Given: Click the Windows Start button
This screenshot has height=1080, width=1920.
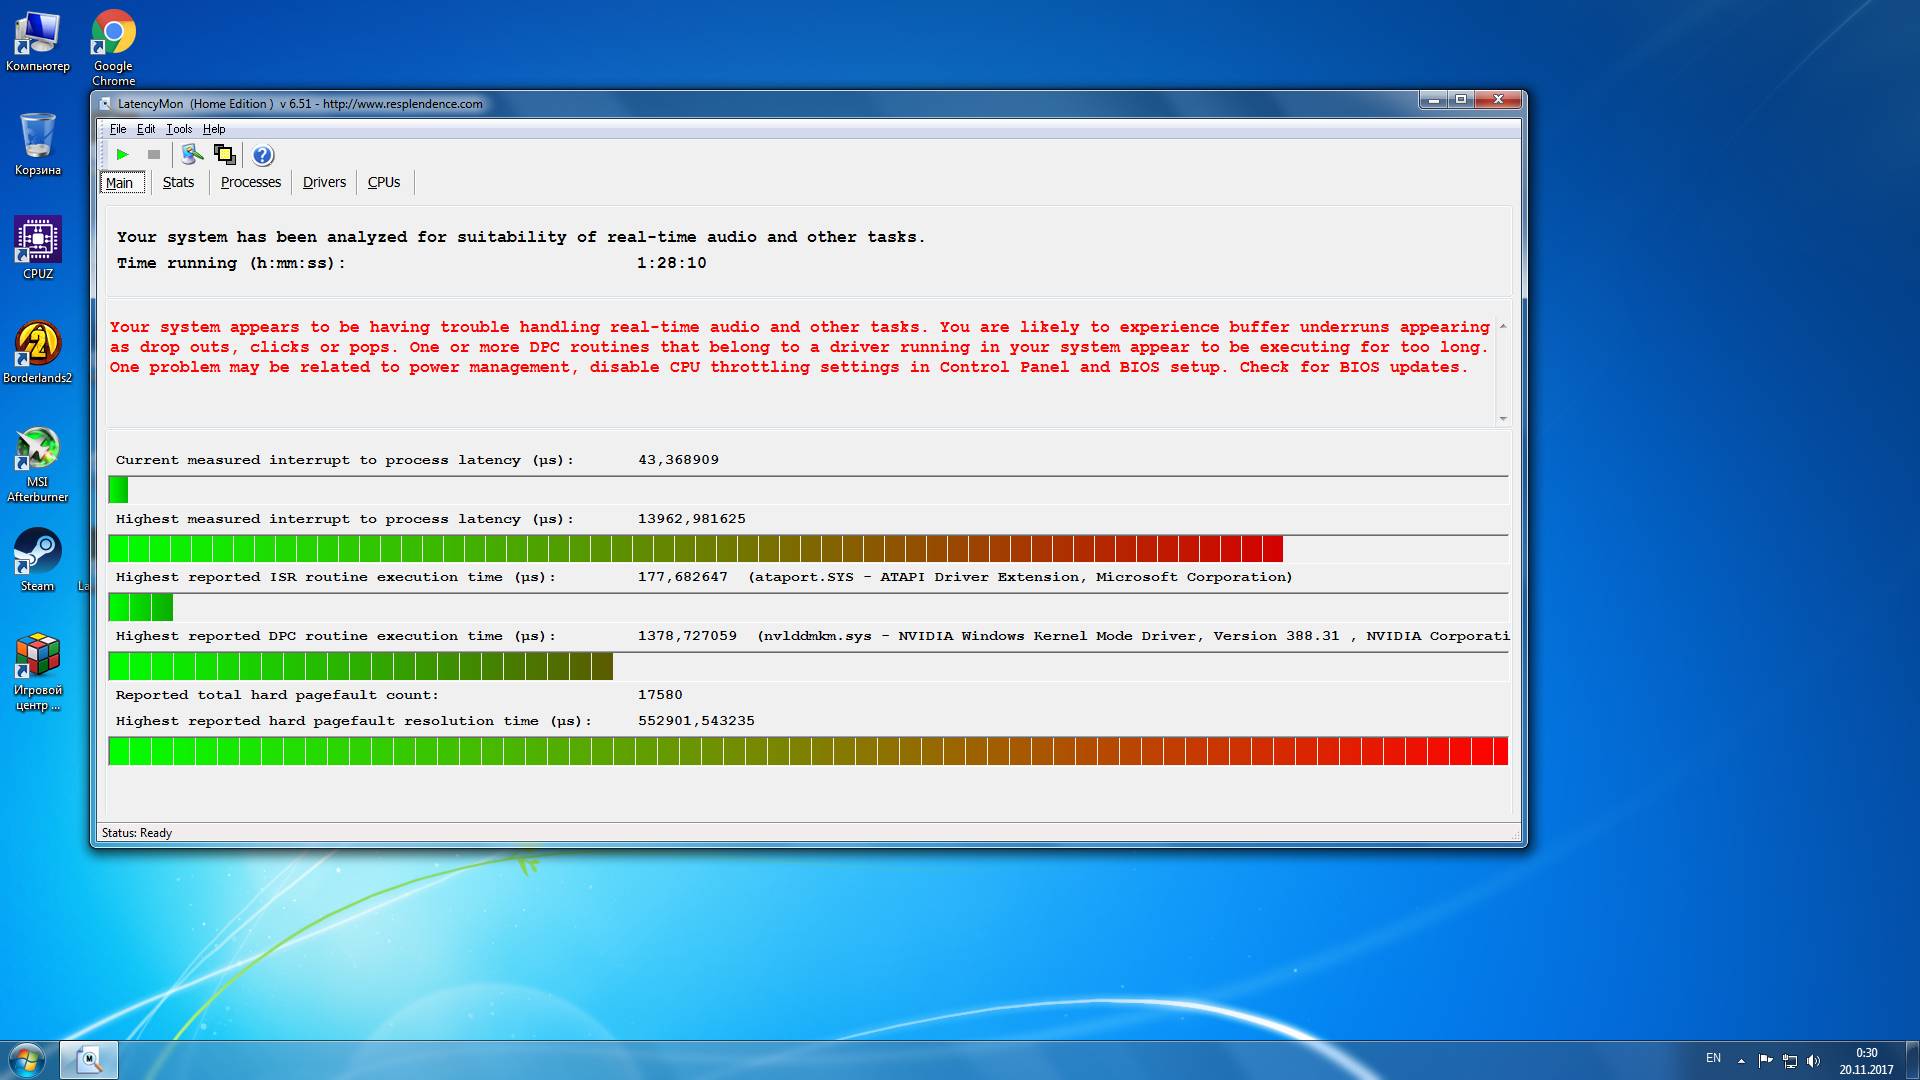Looking at the screenshot, I should [27, 1060].
